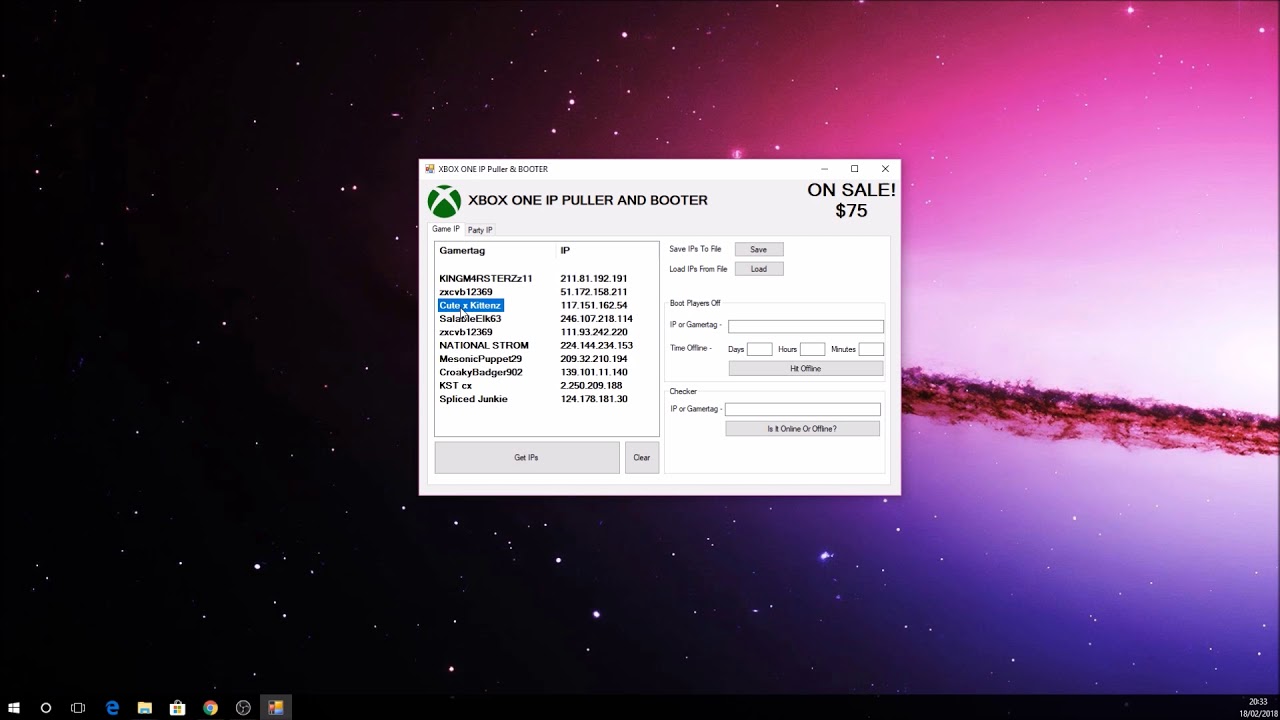Click the app icon in the title bar

coord(430,169)
